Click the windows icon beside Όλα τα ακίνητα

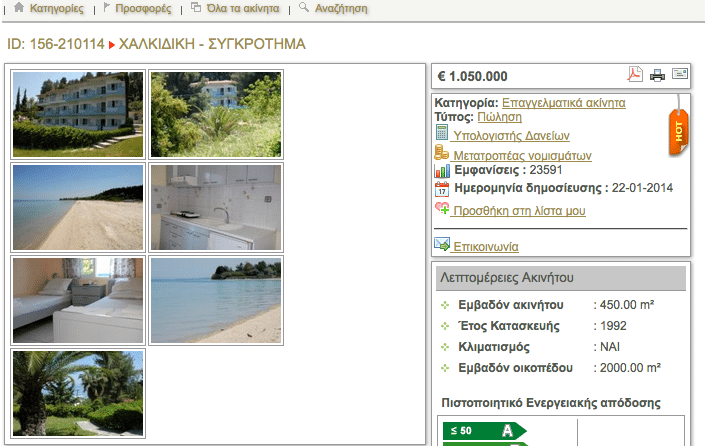click(196, 7)
